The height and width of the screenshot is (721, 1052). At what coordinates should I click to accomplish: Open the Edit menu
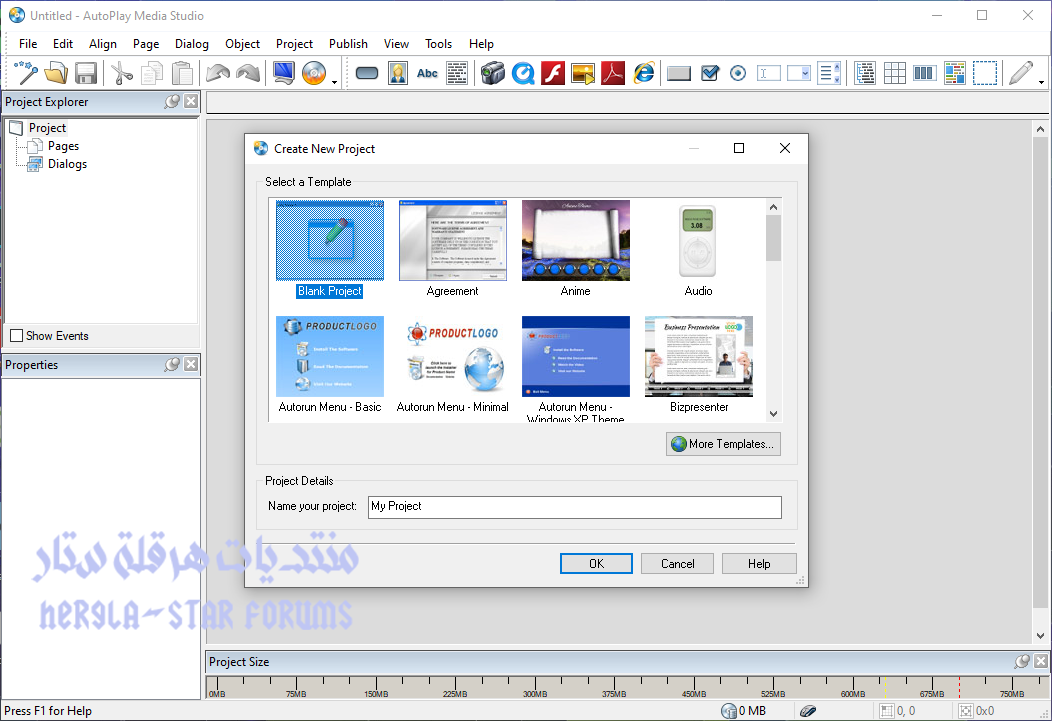[x=63, y=44]
